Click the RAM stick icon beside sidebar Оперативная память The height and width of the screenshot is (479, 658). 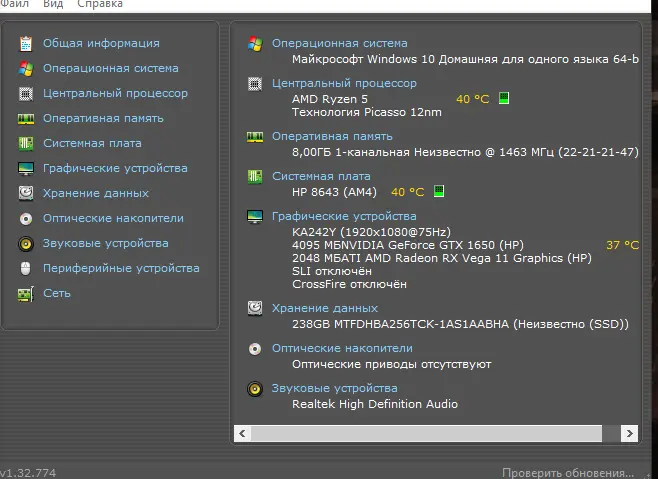[26, 119]
